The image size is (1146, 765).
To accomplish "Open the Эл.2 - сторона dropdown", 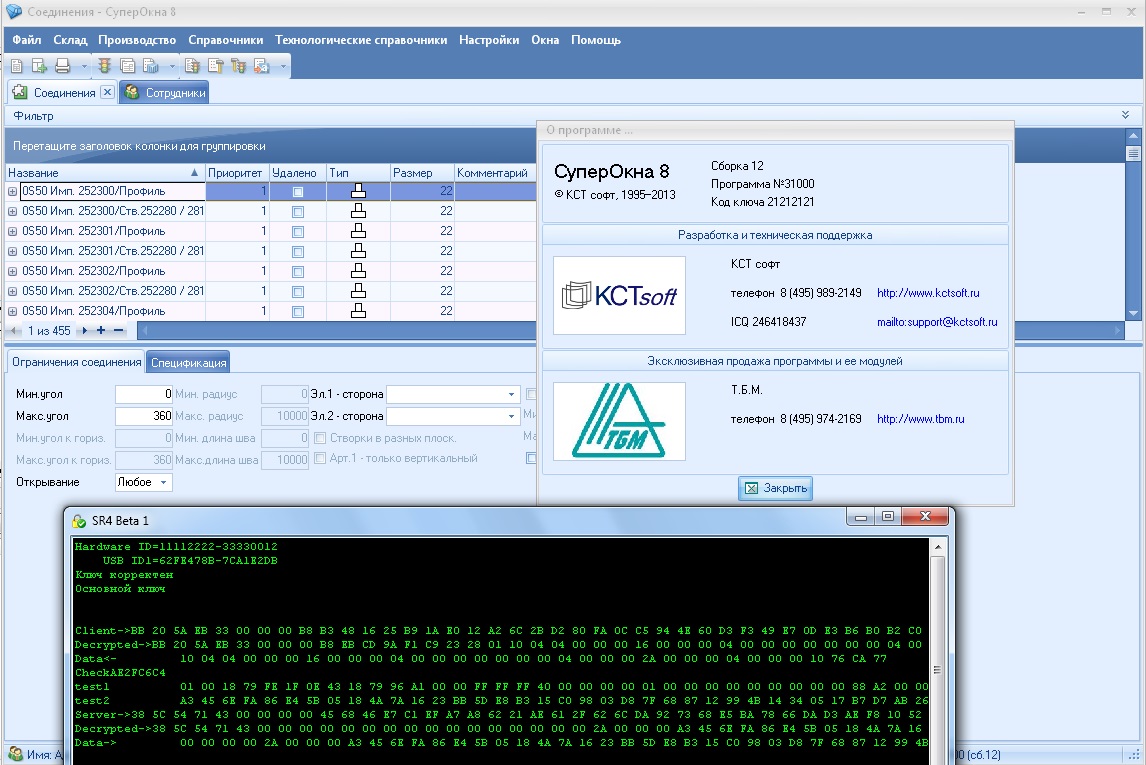I will pos(512,416).
